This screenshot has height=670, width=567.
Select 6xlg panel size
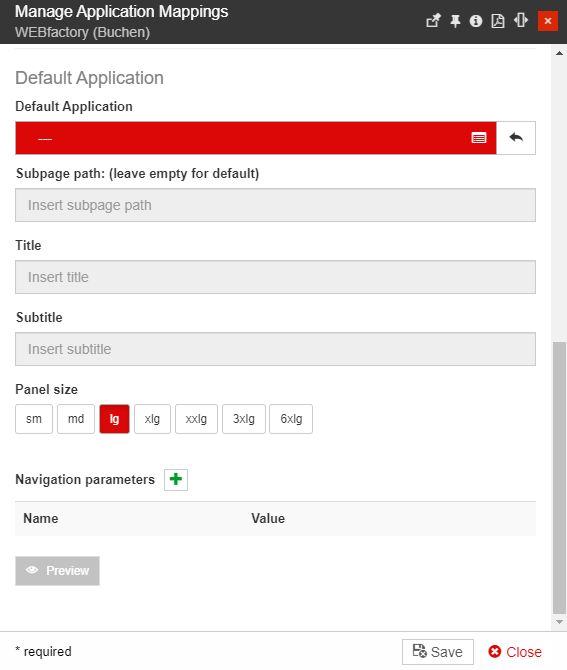(291, 419)
